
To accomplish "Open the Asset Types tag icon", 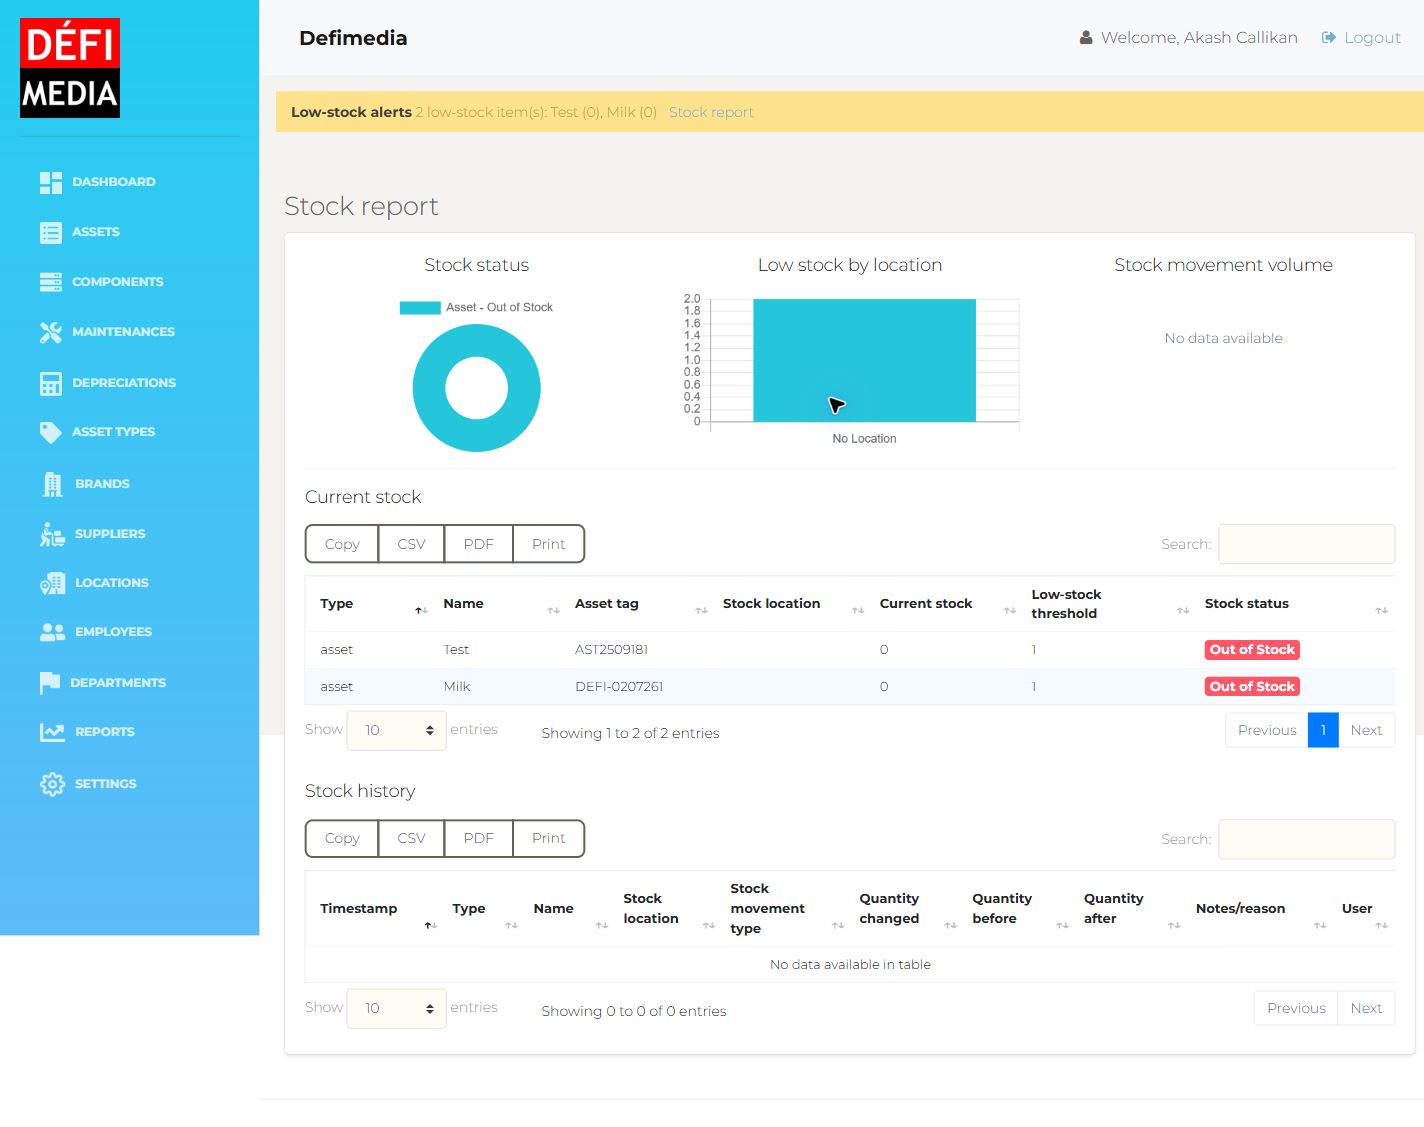I will [x=51, y=432].
